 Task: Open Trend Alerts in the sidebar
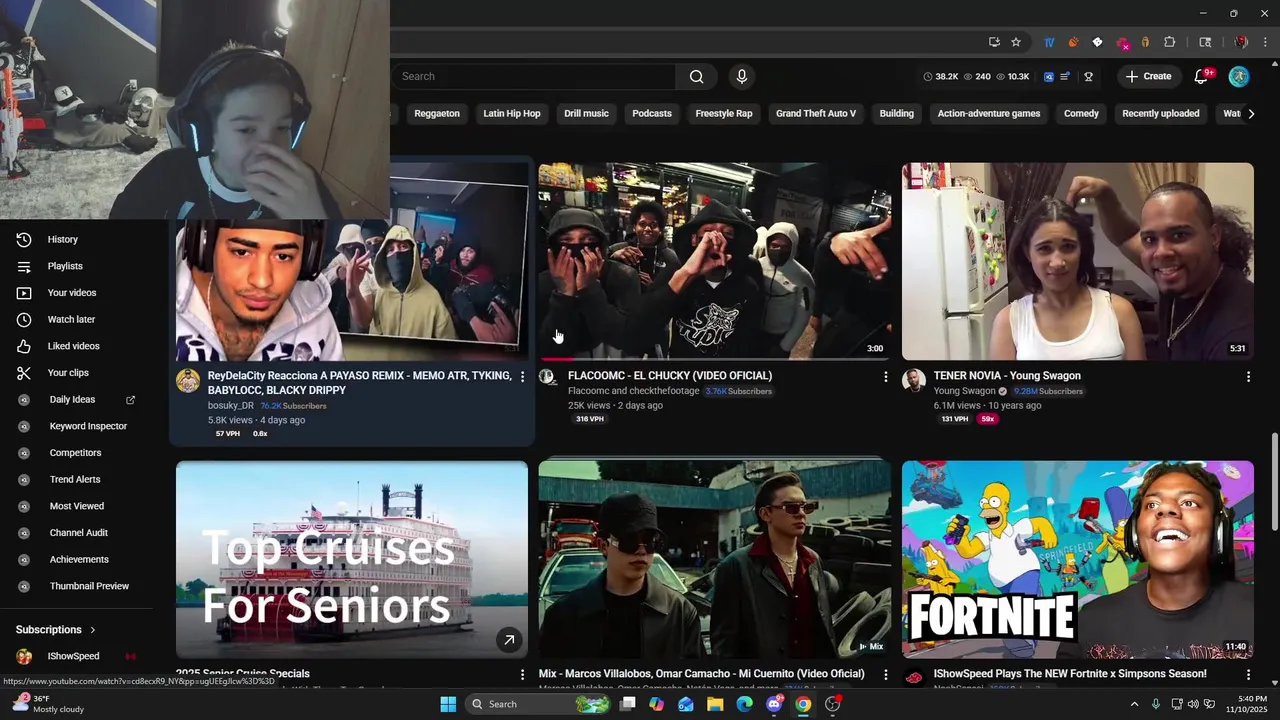[77, 480]
